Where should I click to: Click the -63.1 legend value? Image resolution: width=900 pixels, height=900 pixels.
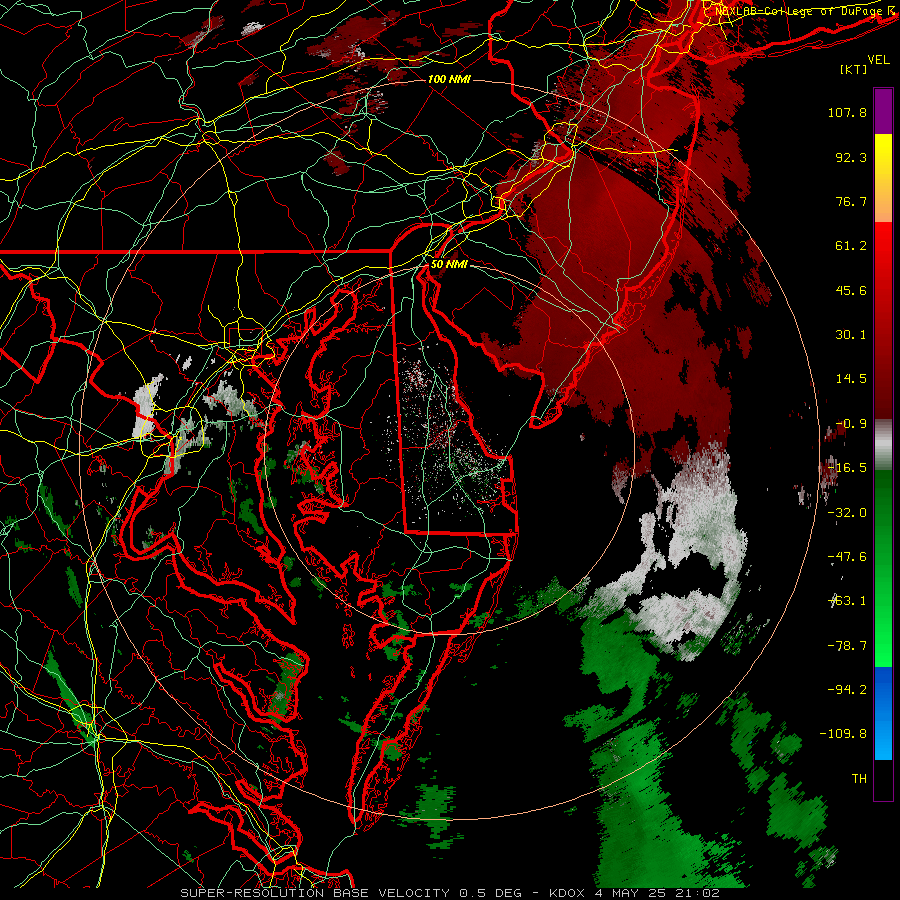[x=847, y=601]
